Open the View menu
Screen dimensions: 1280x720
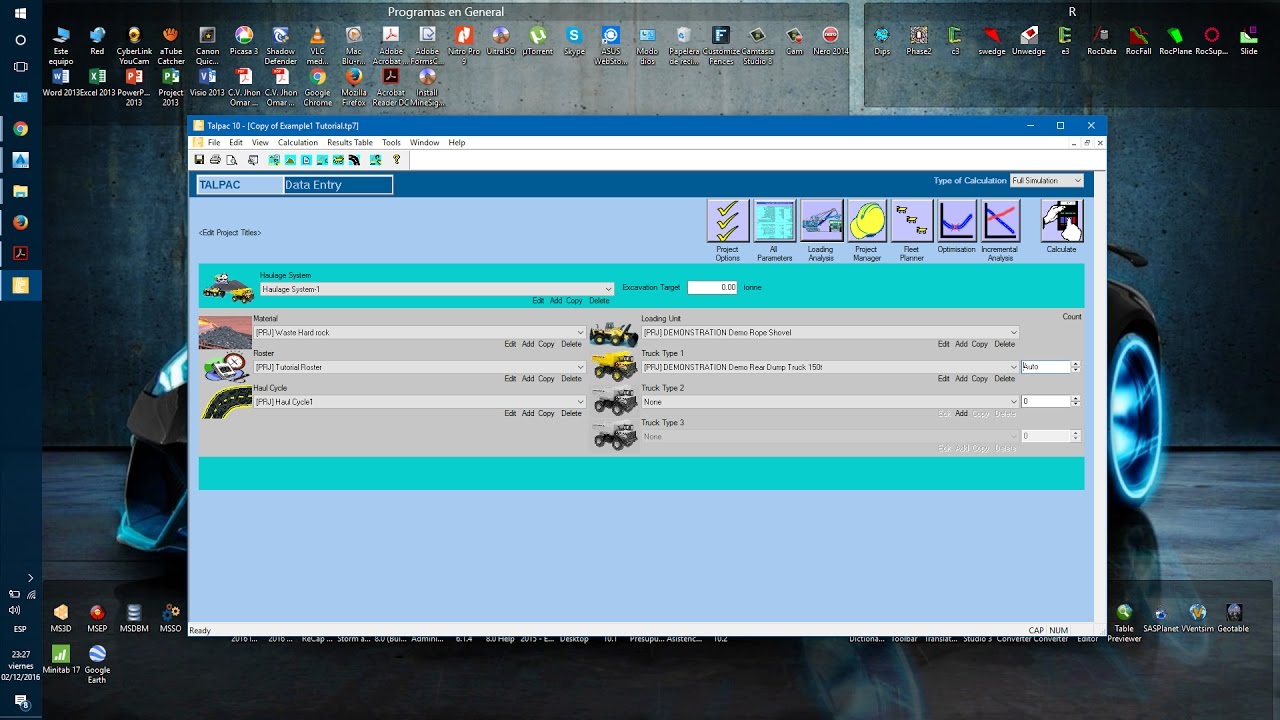click(x=260, y=143)
